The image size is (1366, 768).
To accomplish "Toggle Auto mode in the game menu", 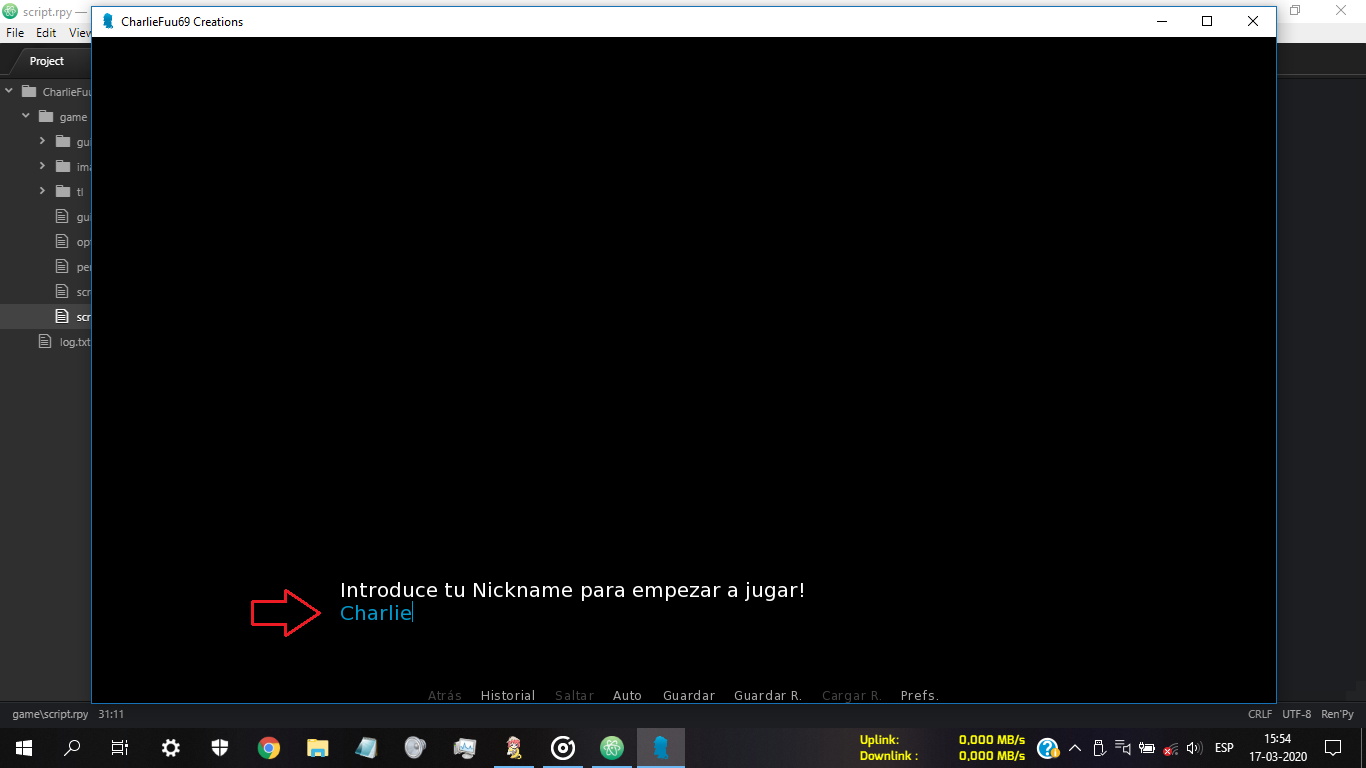I will click(627, 696).
